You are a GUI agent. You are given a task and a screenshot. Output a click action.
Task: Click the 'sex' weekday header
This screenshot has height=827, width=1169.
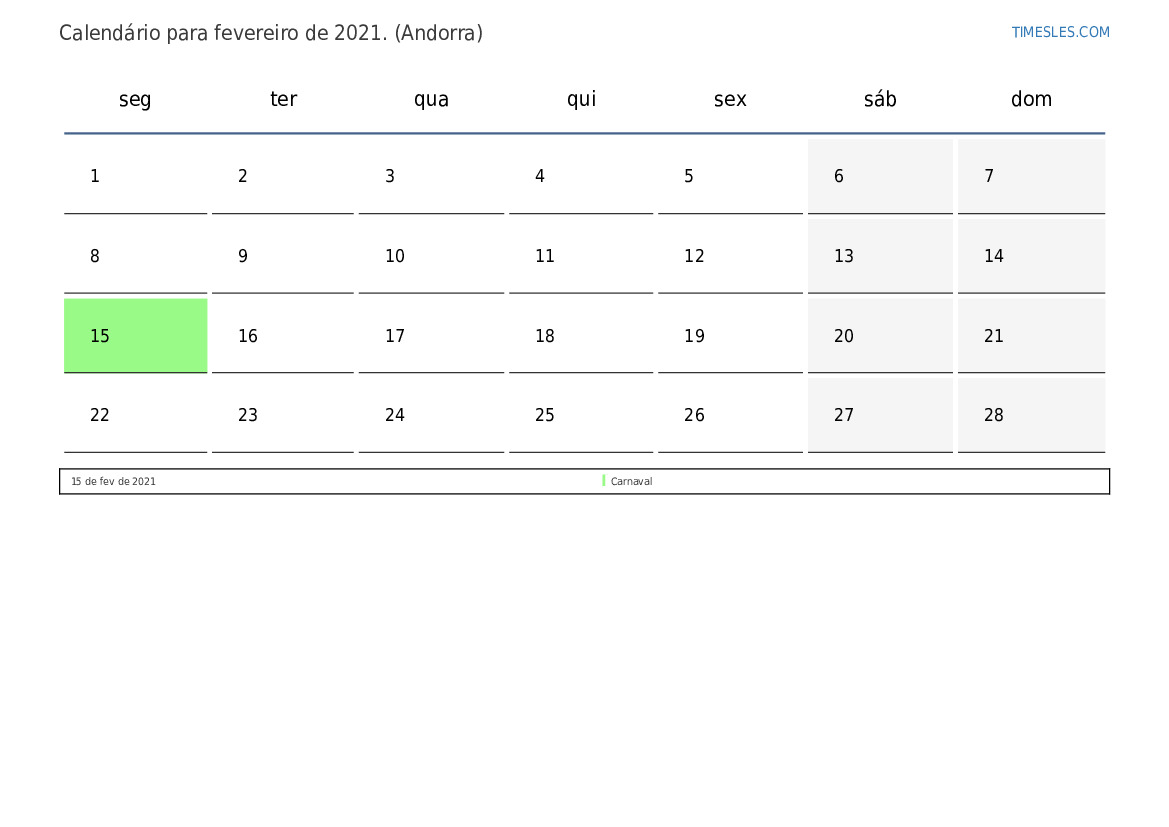[x=730, y=99]
